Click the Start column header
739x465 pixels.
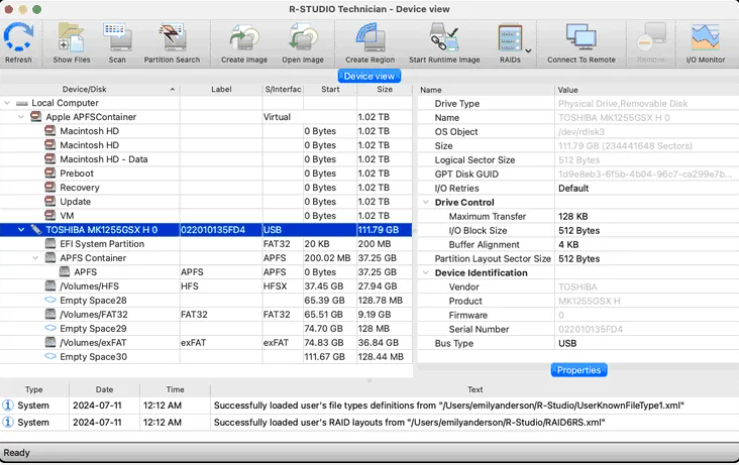330,90
